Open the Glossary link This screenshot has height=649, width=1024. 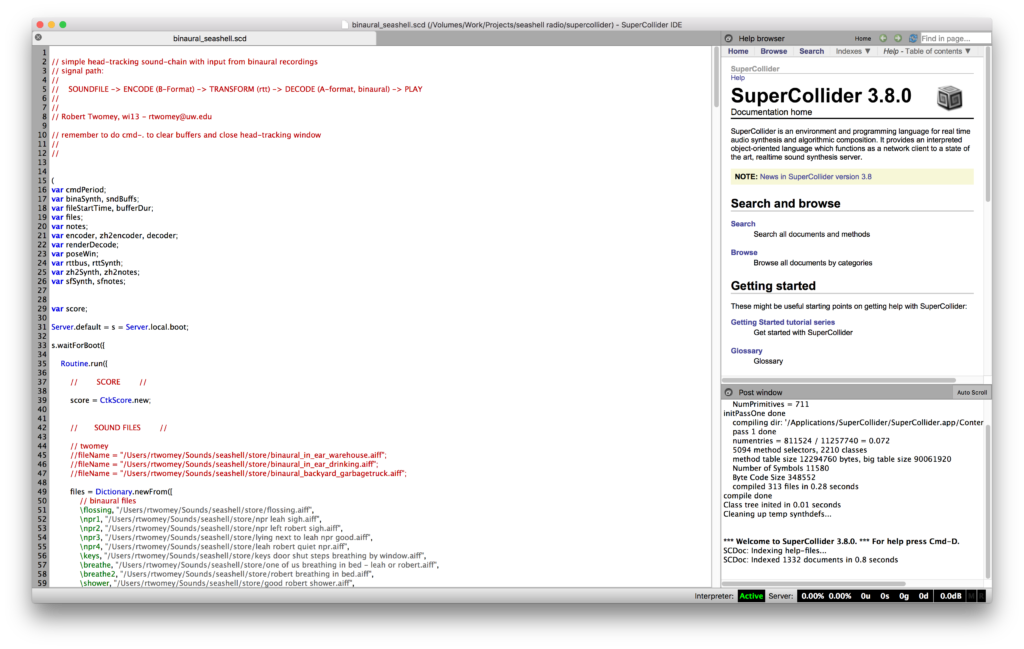coord(746,351)
